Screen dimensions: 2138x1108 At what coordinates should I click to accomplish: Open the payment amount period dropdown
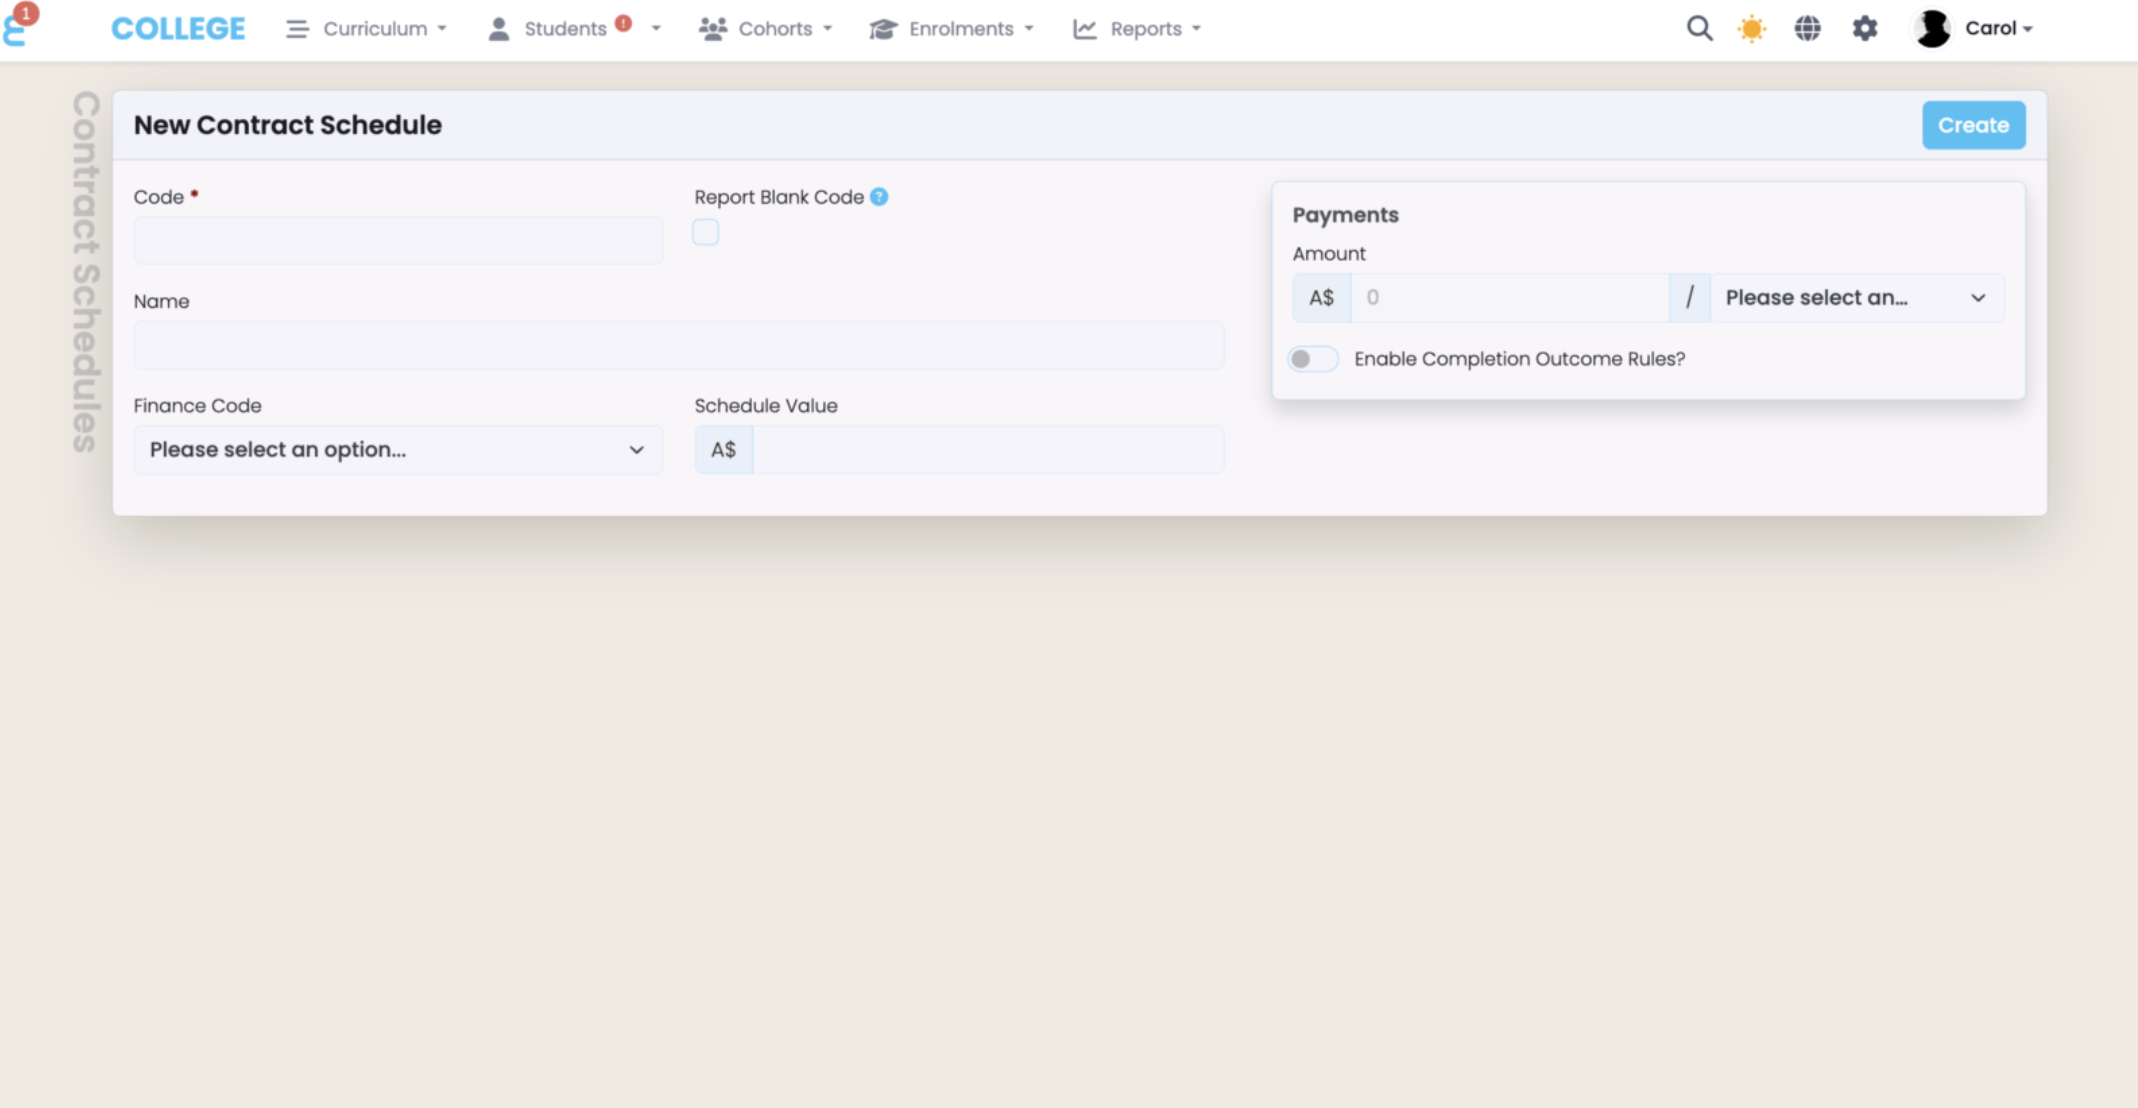[x=1856, y=298]
